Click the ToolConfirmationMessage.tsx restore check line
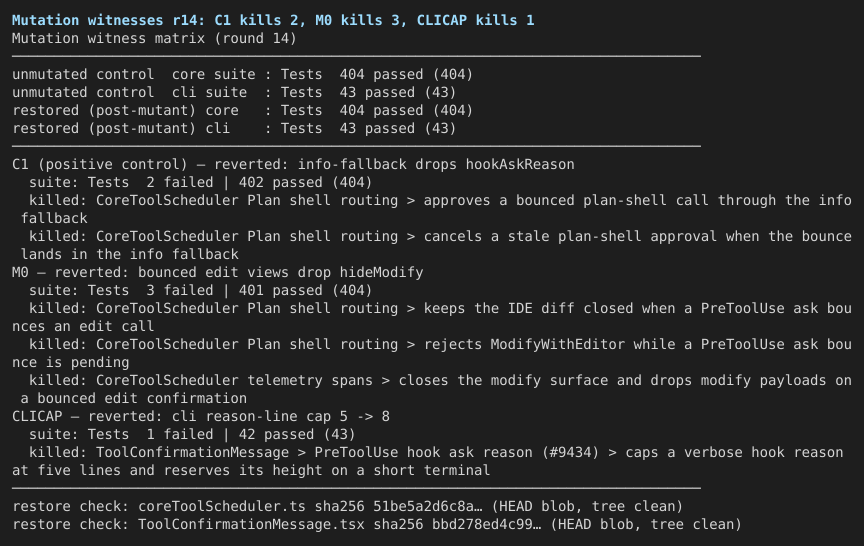The image size is (864, 546). click(x=377, y=524)
